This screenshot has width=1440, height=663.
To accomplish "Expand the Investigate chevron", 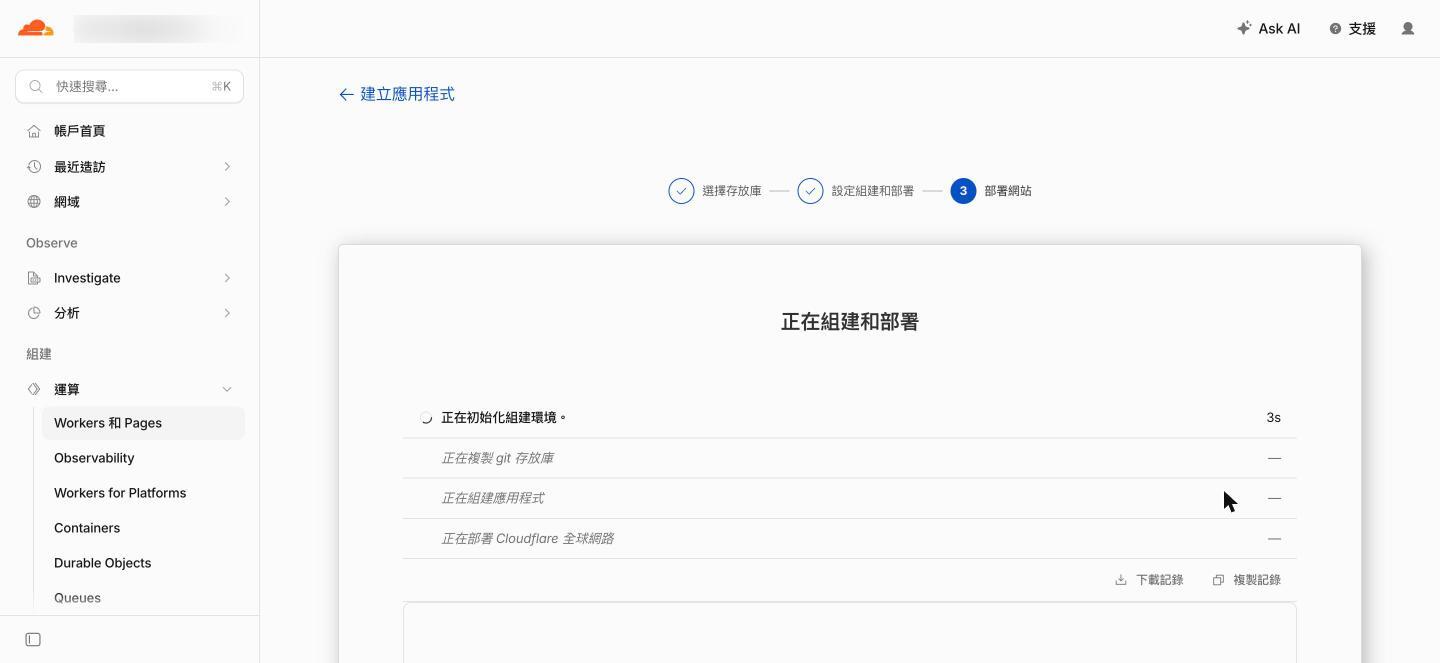I will point(227,277).
